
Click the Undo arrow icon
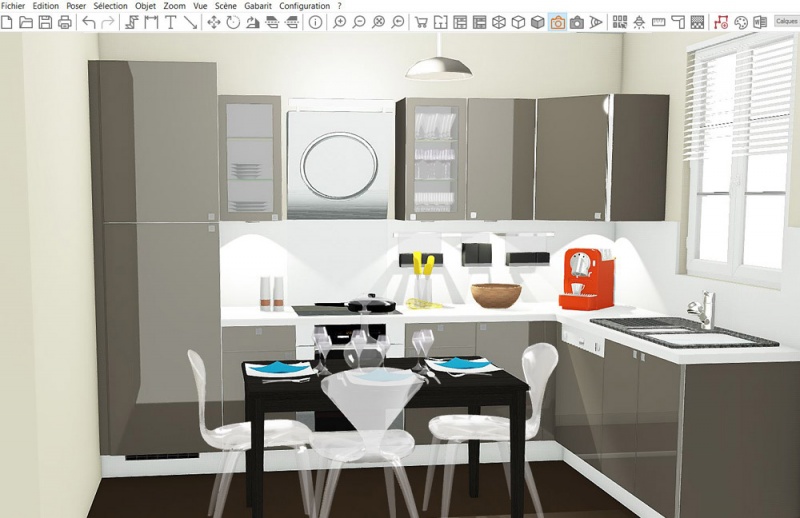tap(89, 22)
